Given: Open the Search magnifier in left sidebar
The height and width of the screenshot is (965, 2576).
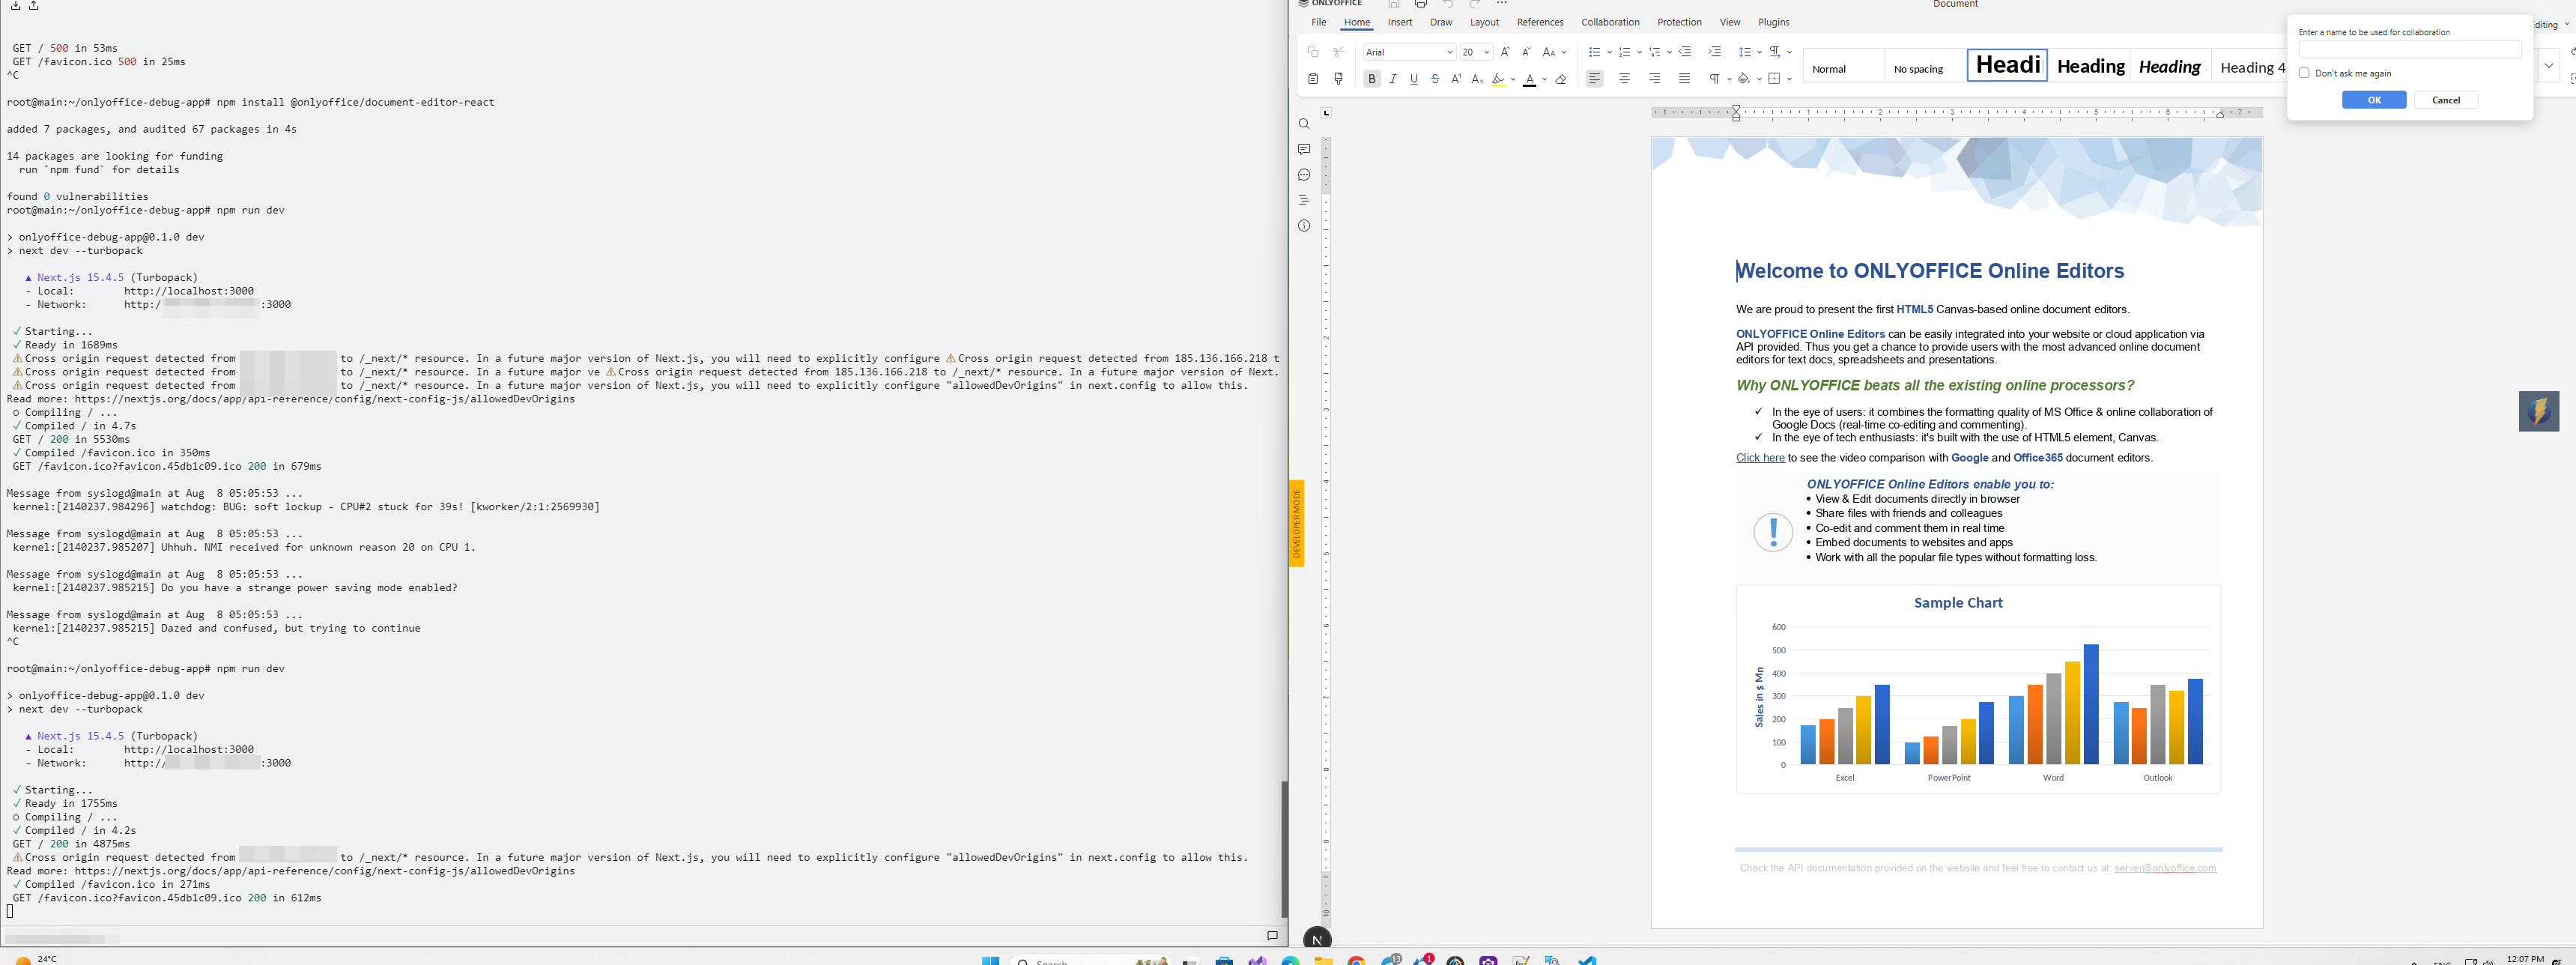Looking at the screenshot, I should (1304, 124).
